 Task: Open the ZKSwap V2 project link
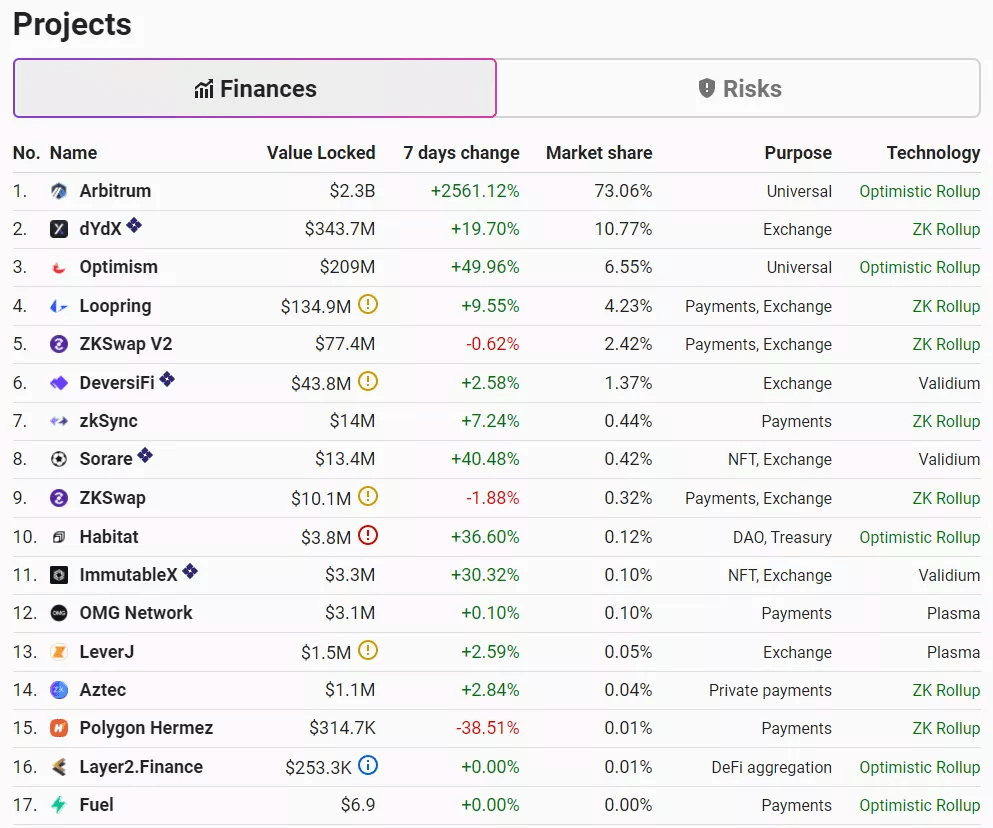click(125, 344)
